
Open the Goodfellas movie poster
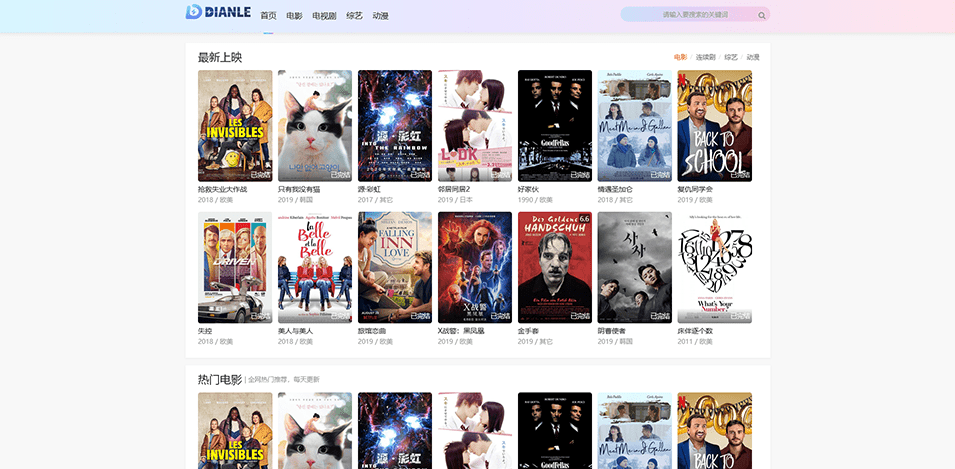pyautogui.click(x=555, y=125)
